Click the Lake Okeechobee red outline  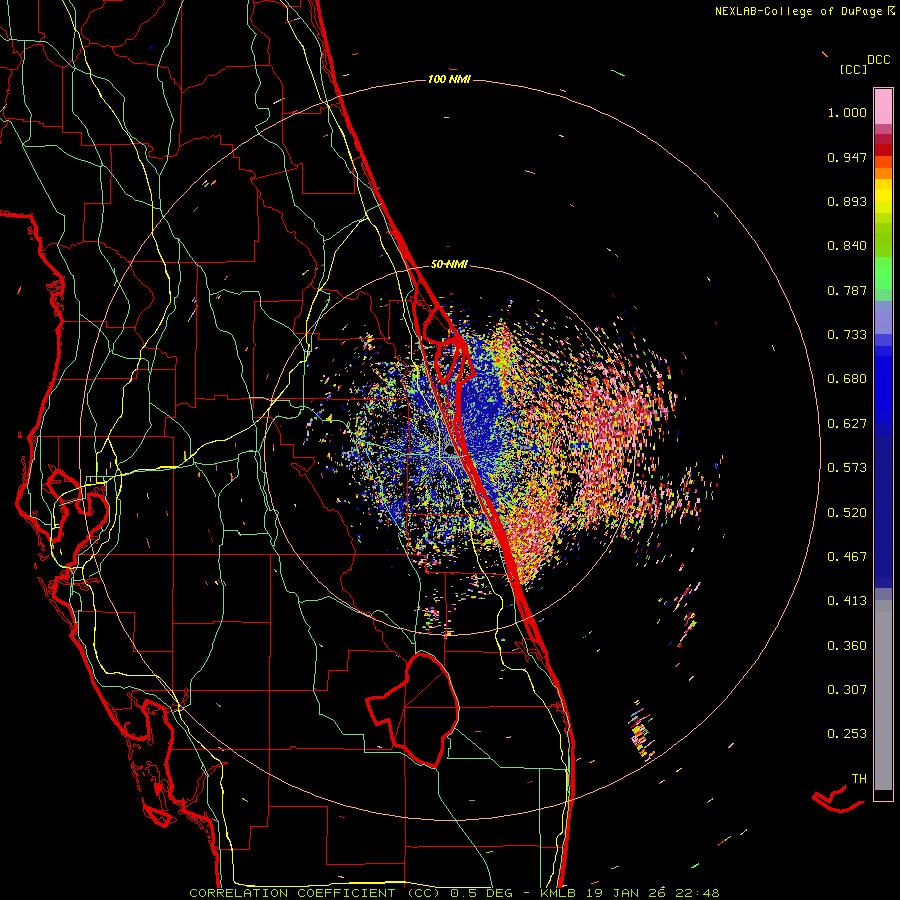(414, 709)
